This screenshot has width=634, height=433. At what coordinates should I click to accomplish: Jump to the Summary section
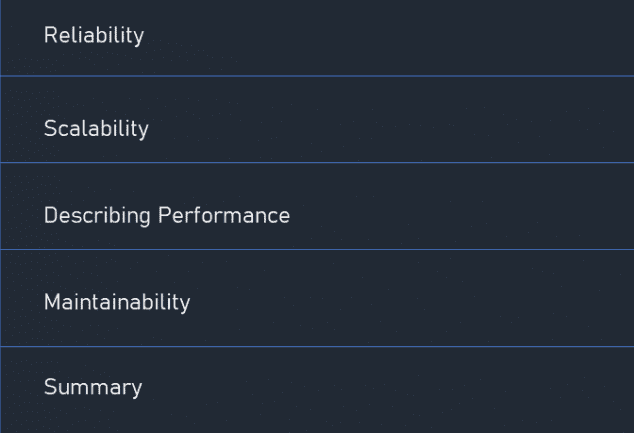[317, 390]
